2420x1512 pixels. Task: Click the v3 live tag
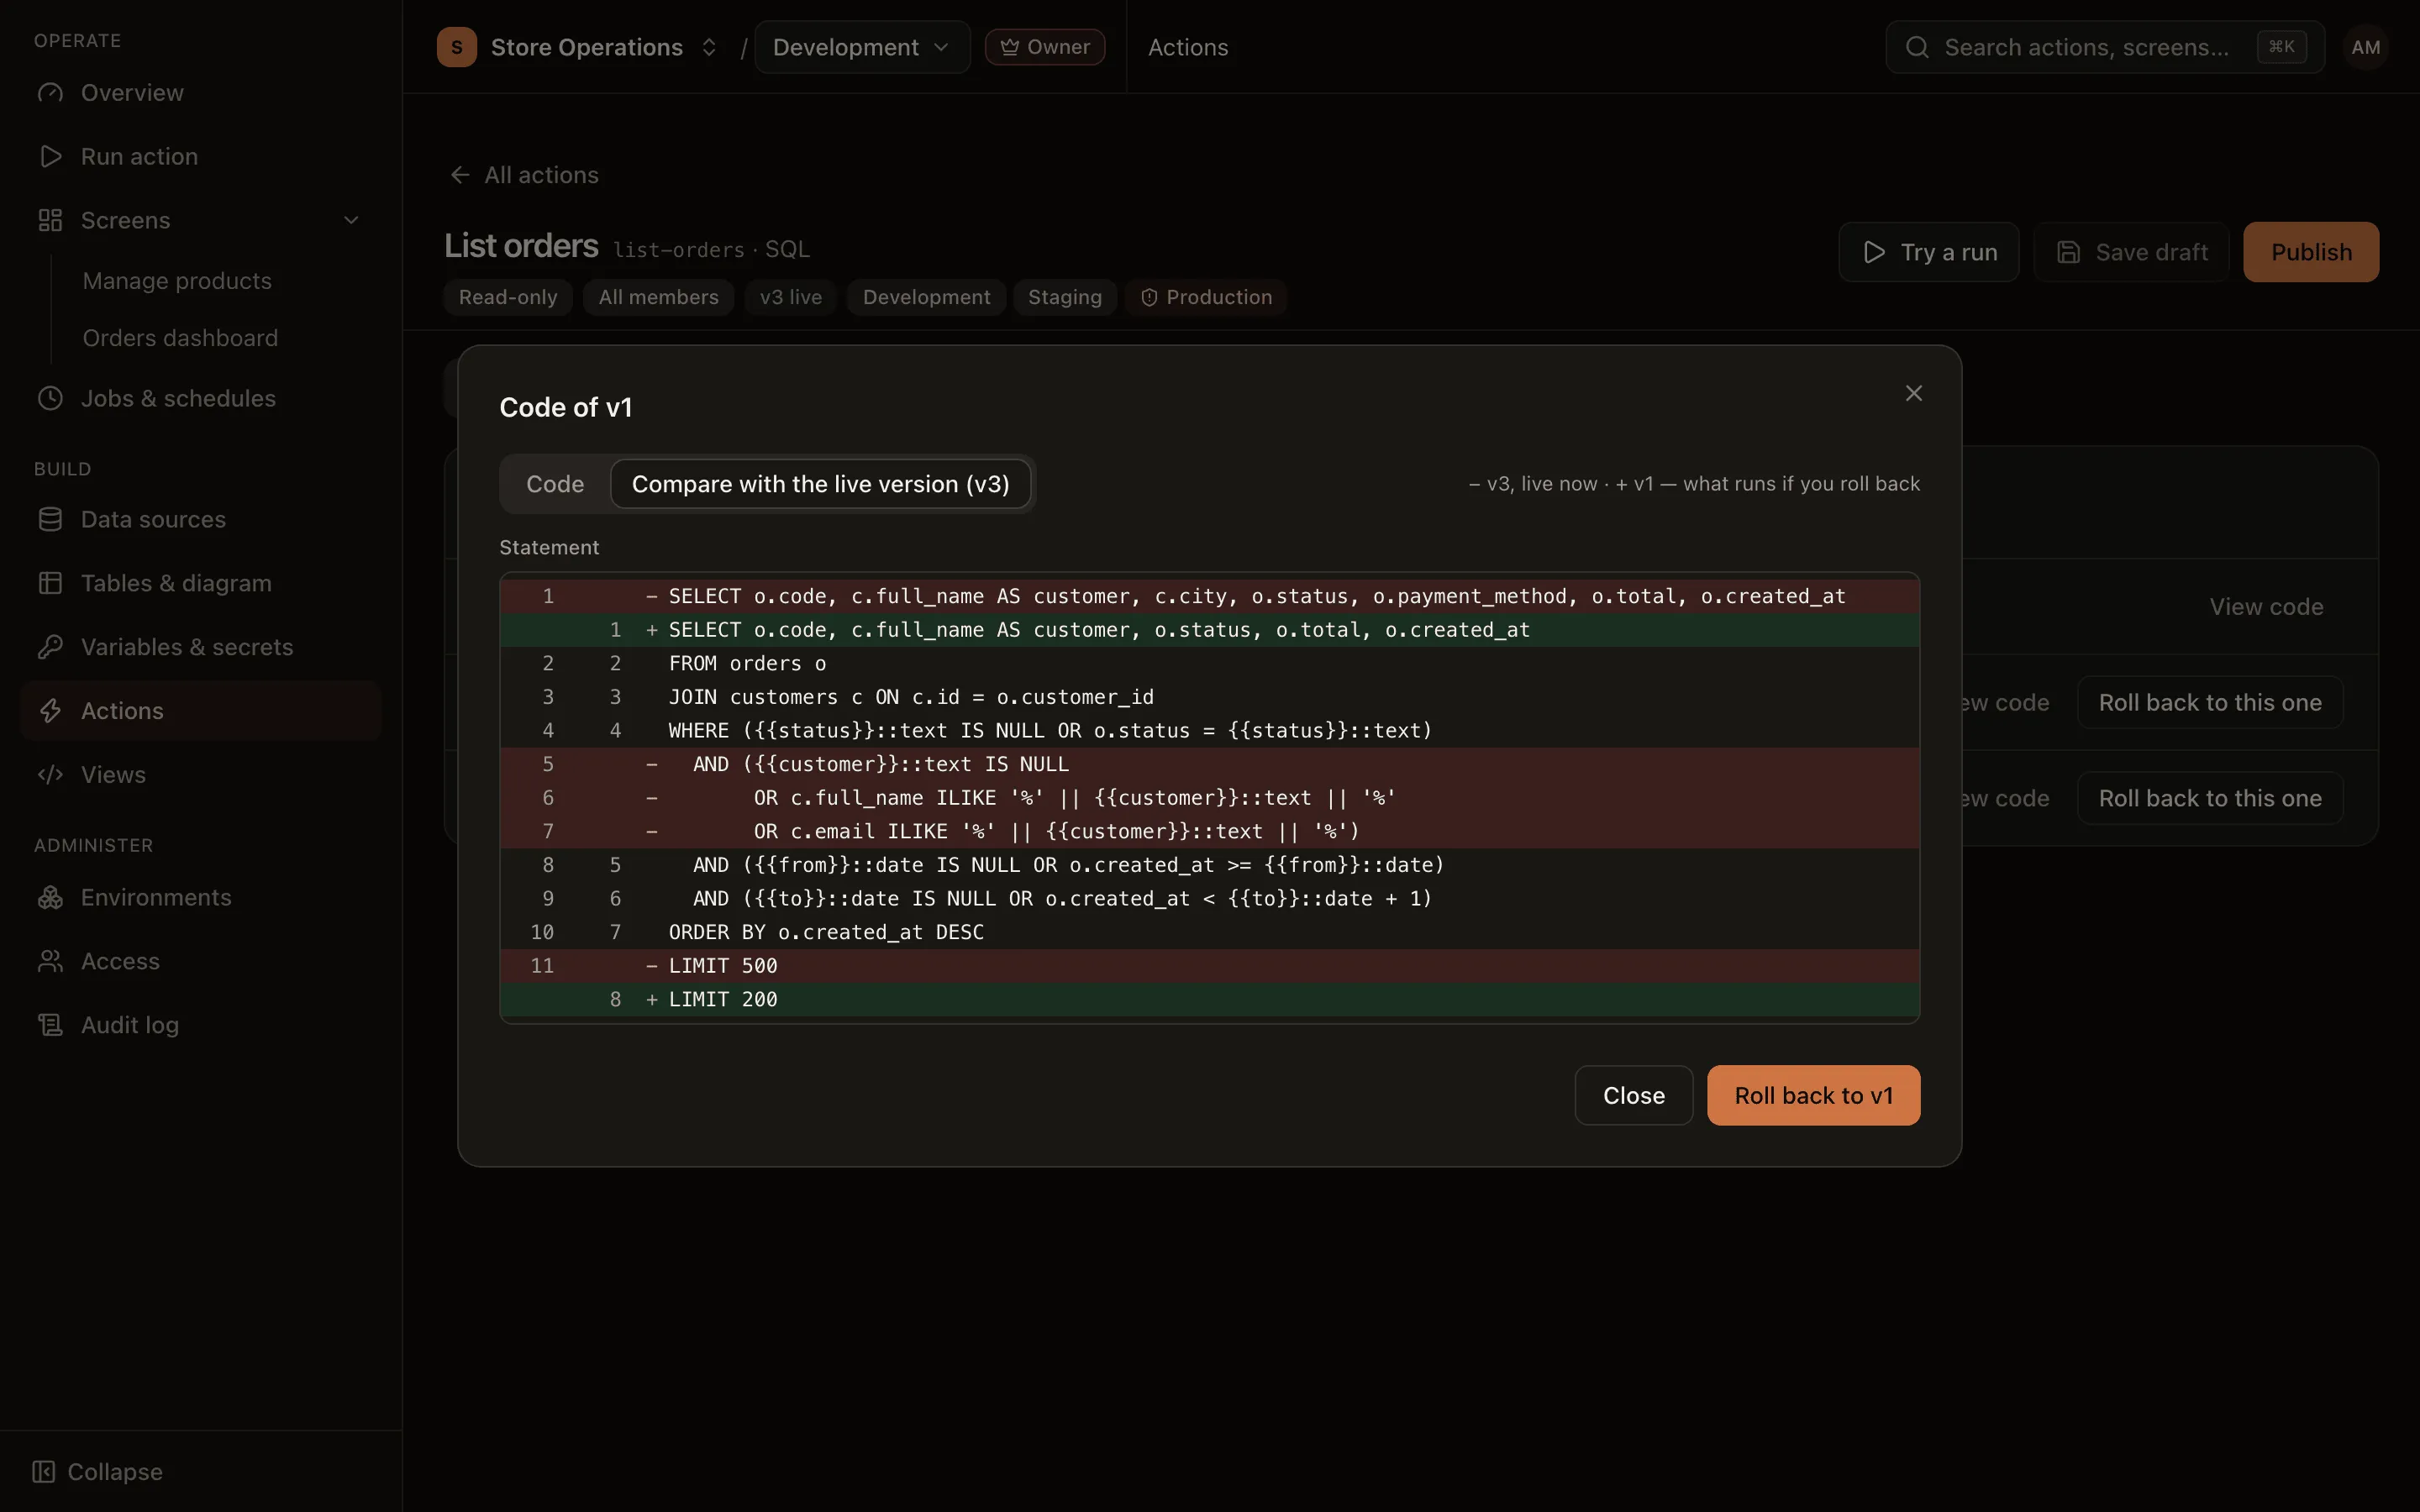pos(790,297)
